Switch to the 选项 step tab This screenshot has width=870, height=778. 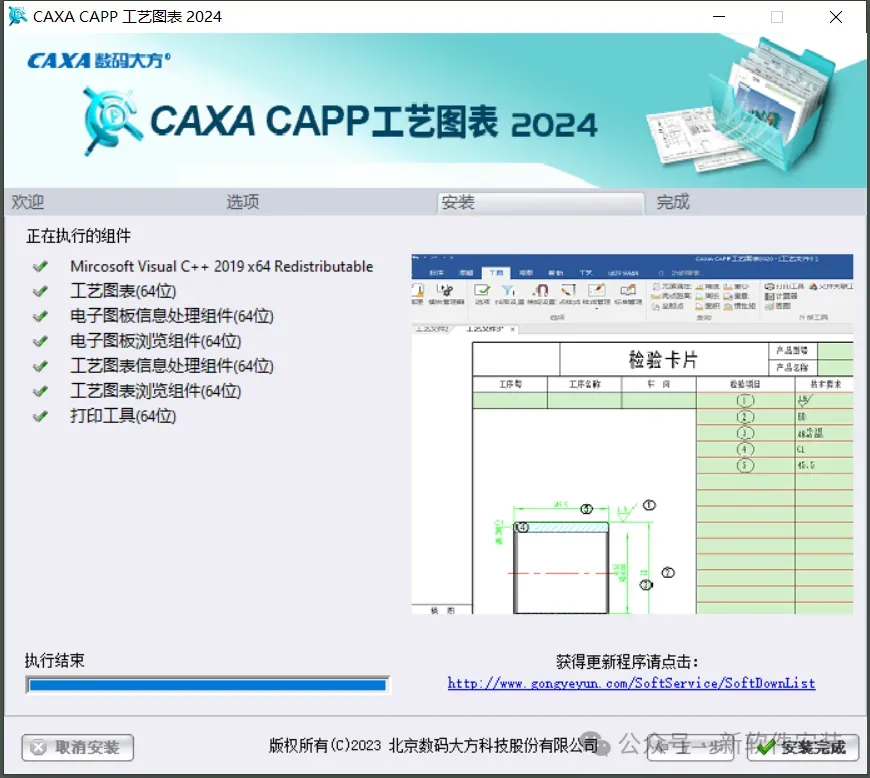[242, 202]
